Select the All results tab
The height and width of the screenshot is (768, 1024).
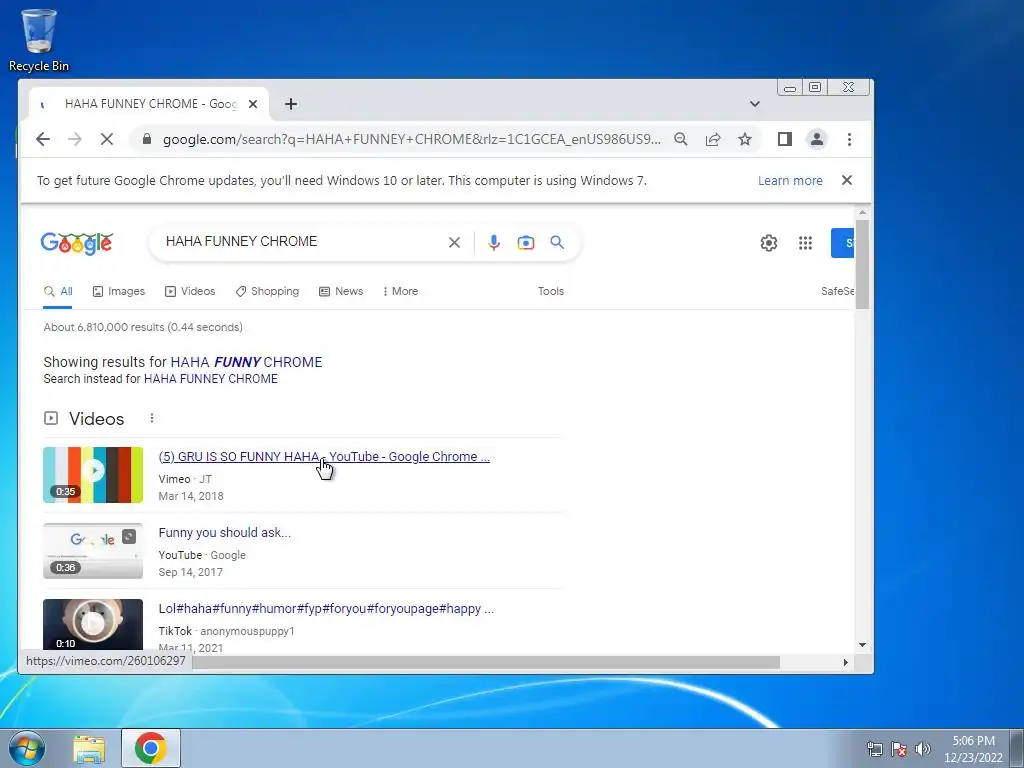[x=58, y=291]
